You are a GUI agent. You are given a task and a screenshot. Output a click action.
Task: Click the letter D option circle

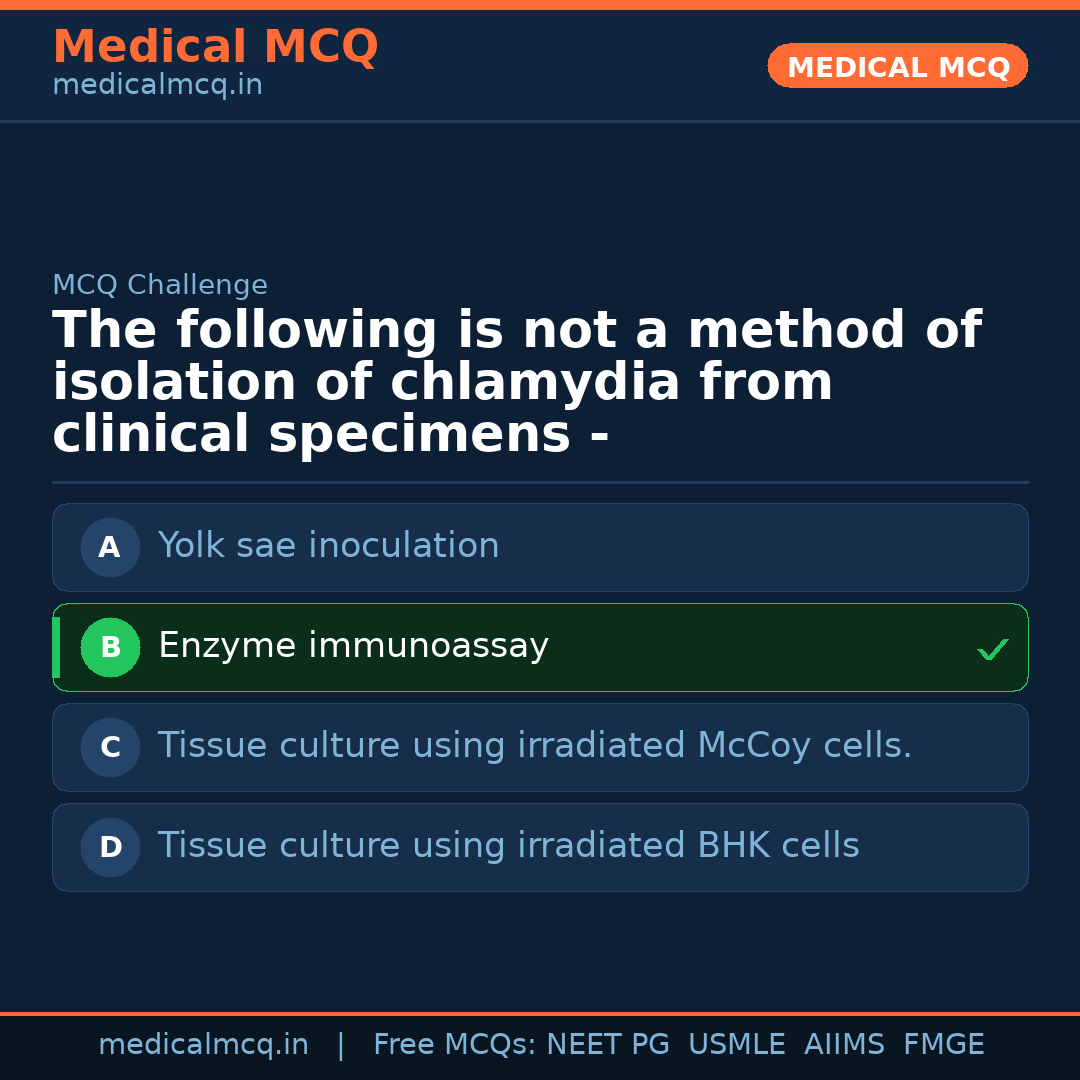click(110, 847)
